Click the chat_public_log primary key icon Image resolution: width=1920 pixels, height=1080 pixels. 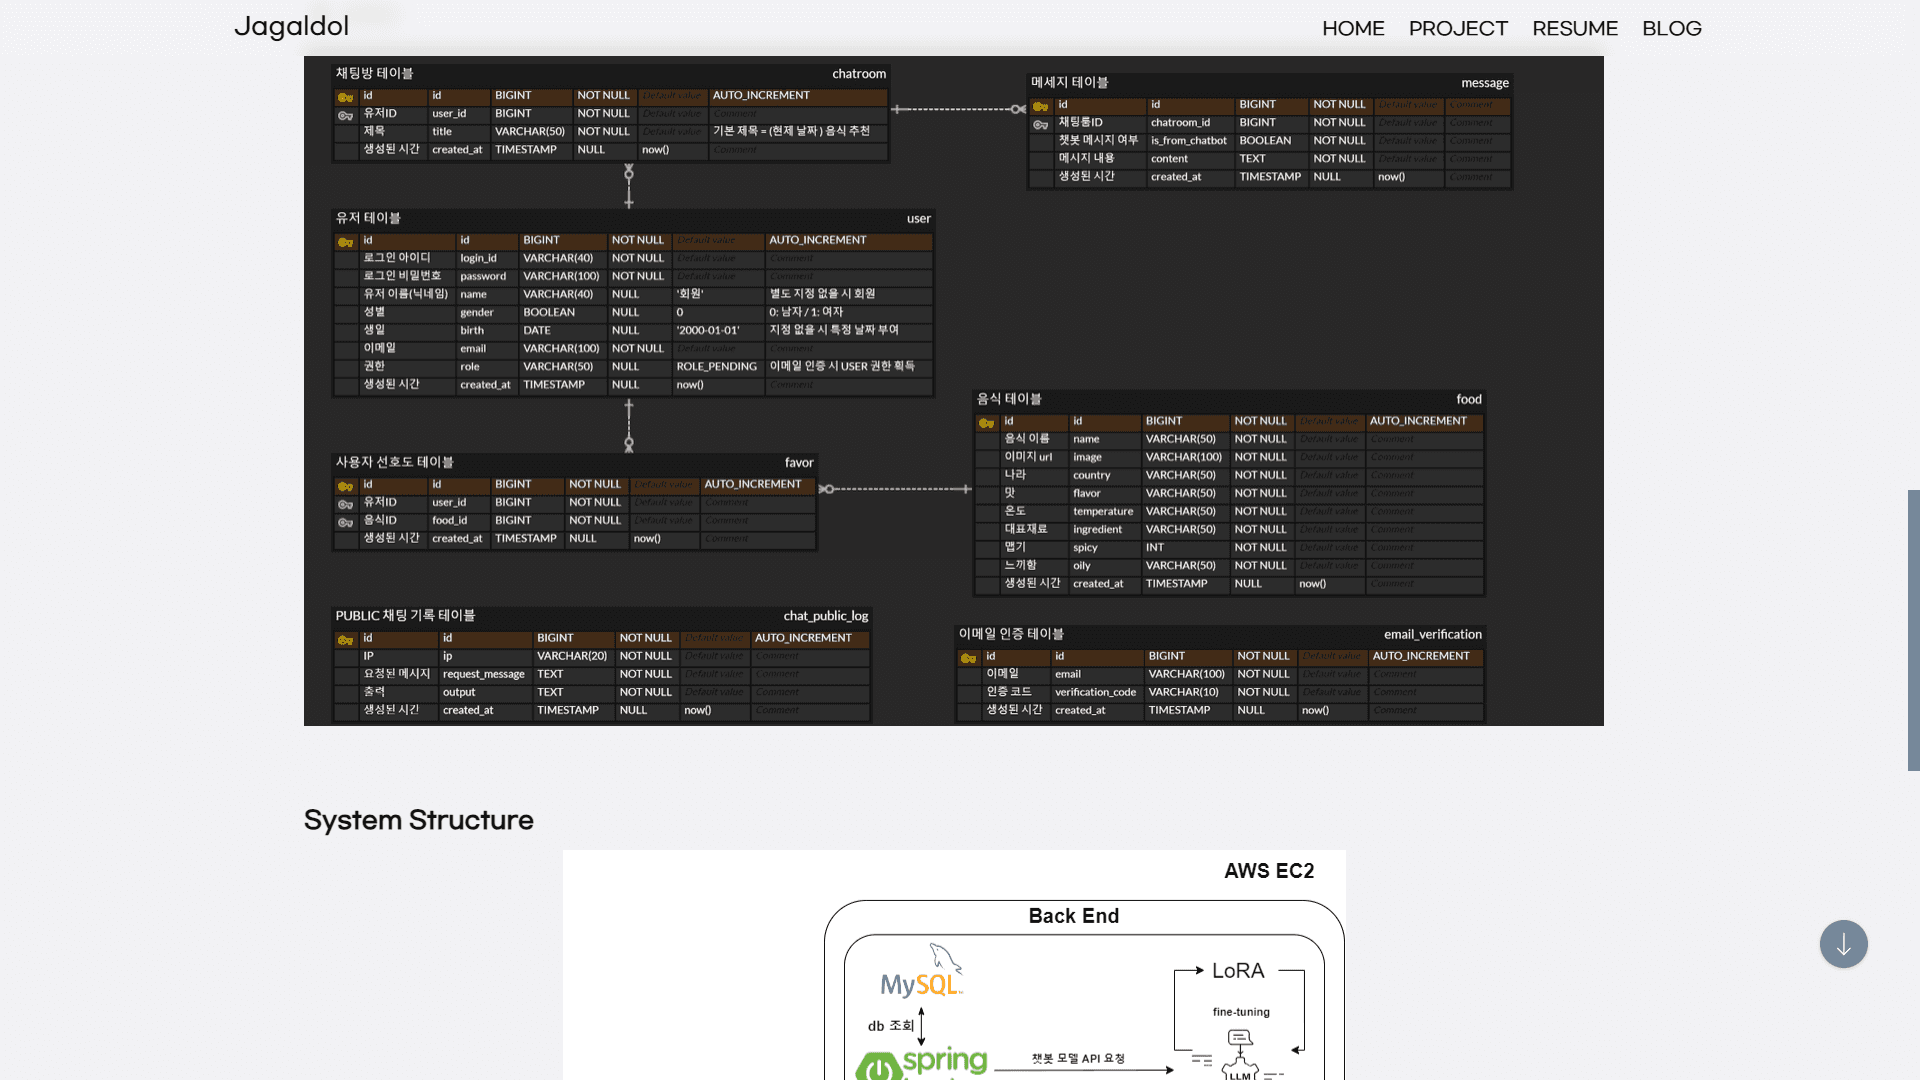point(346,640)
